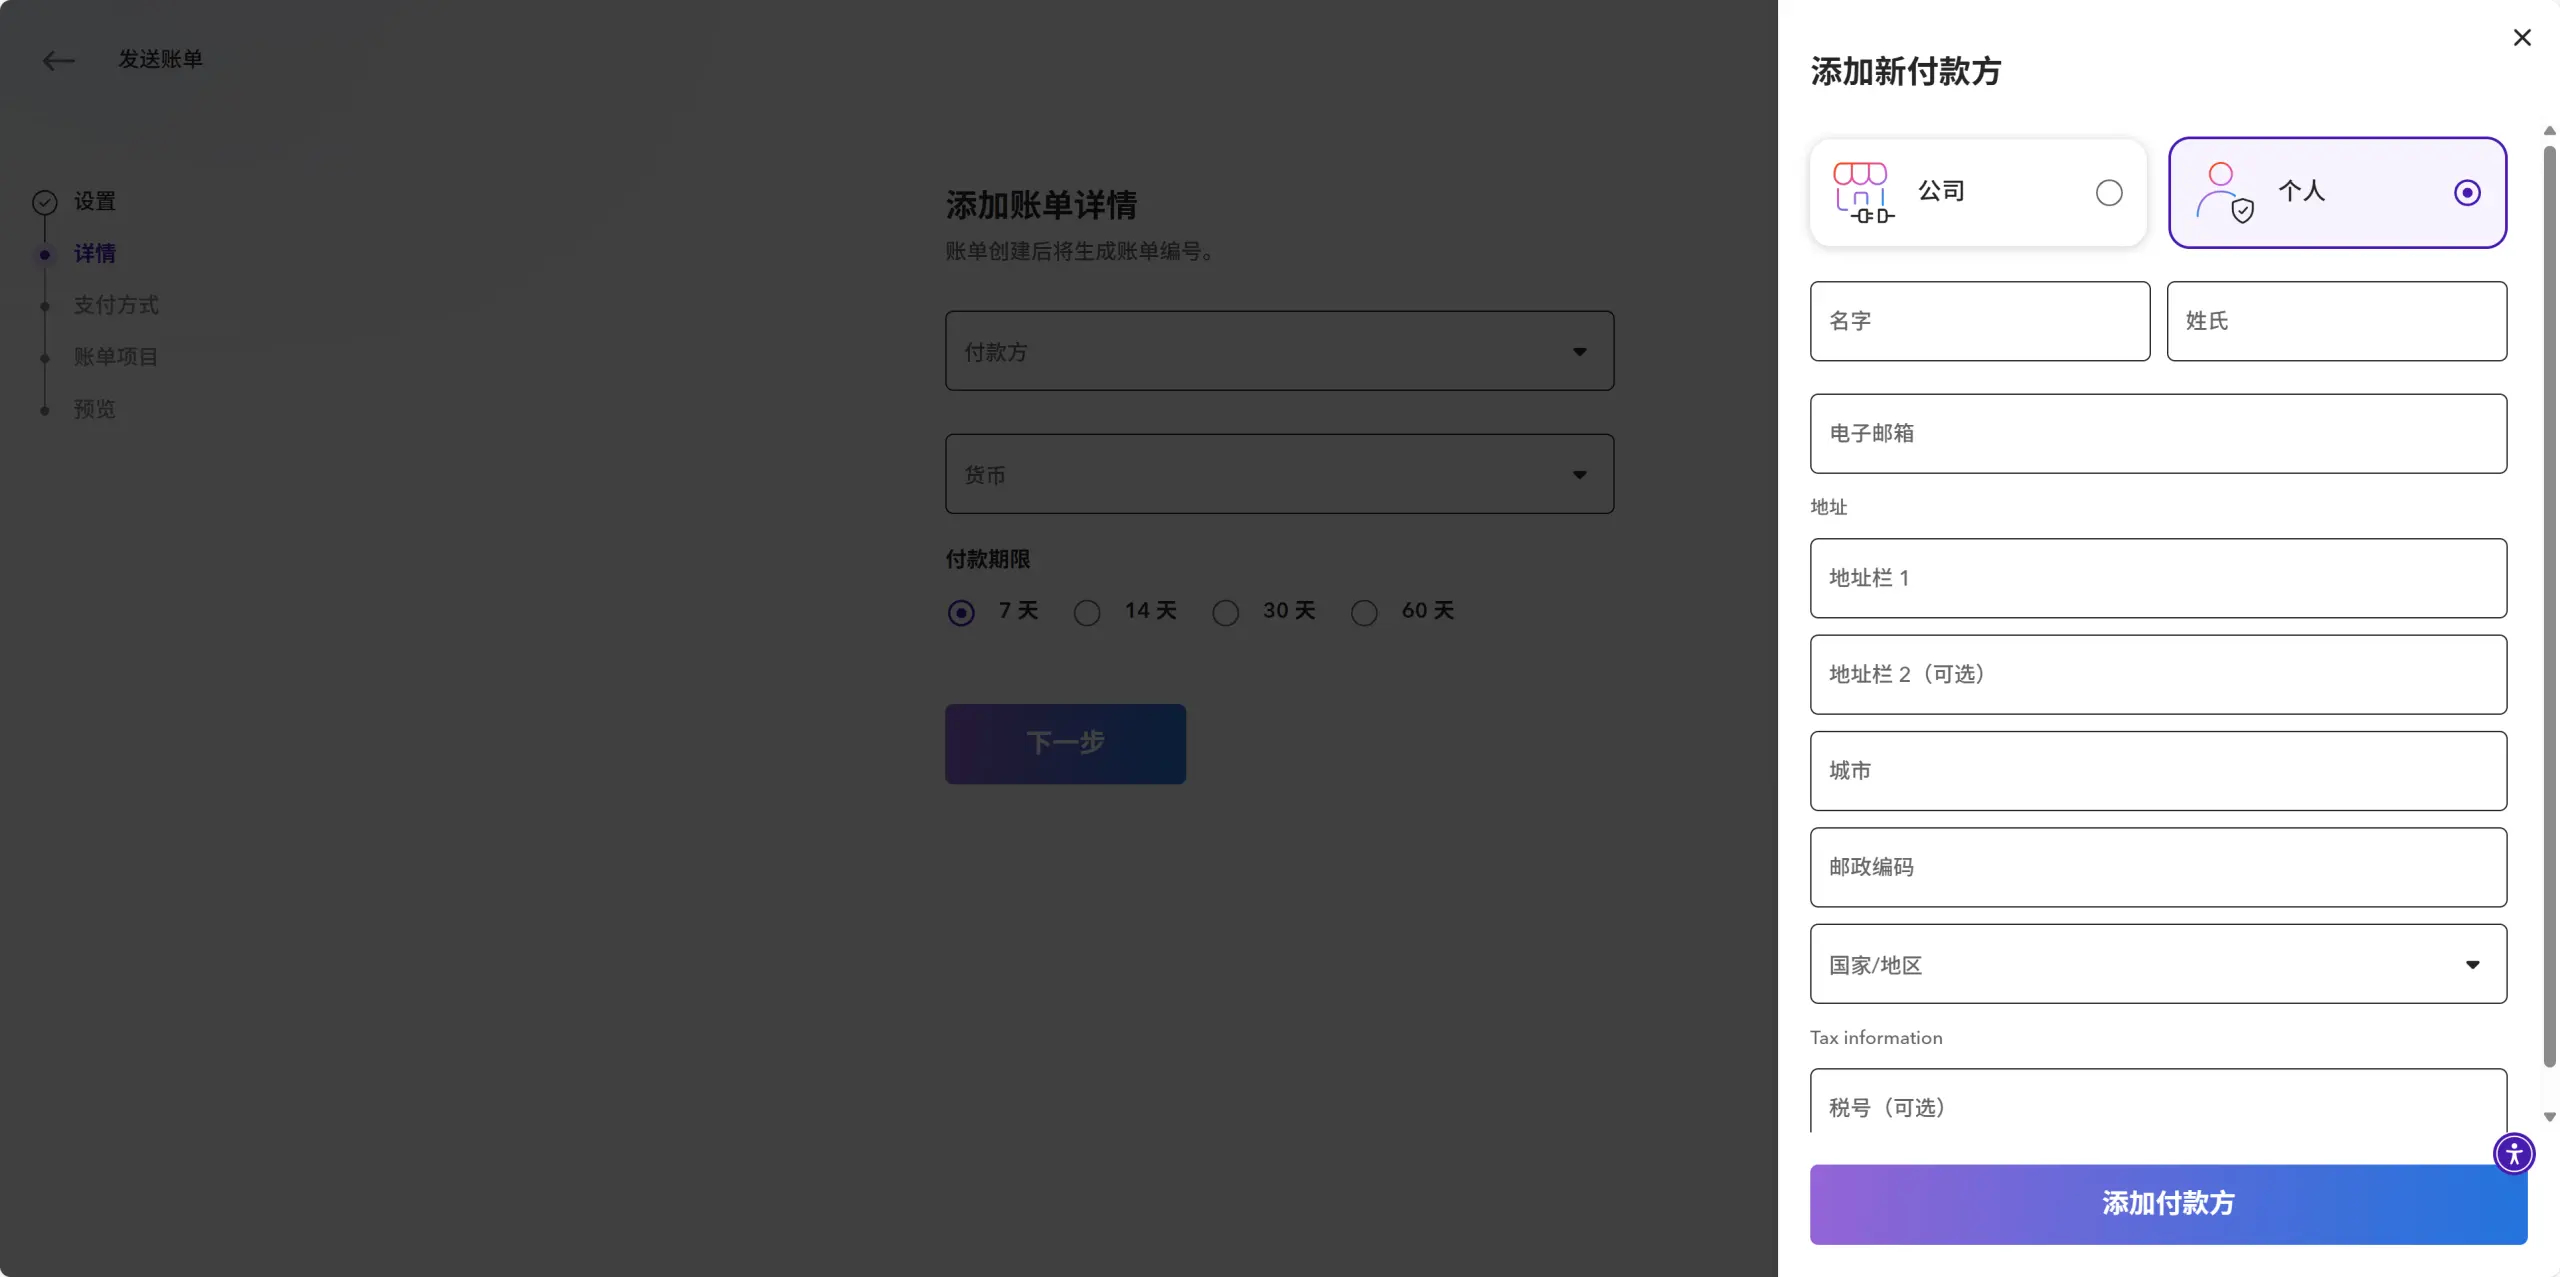
Task: Click the 添加账单详情 heading
Action: 1042,206
